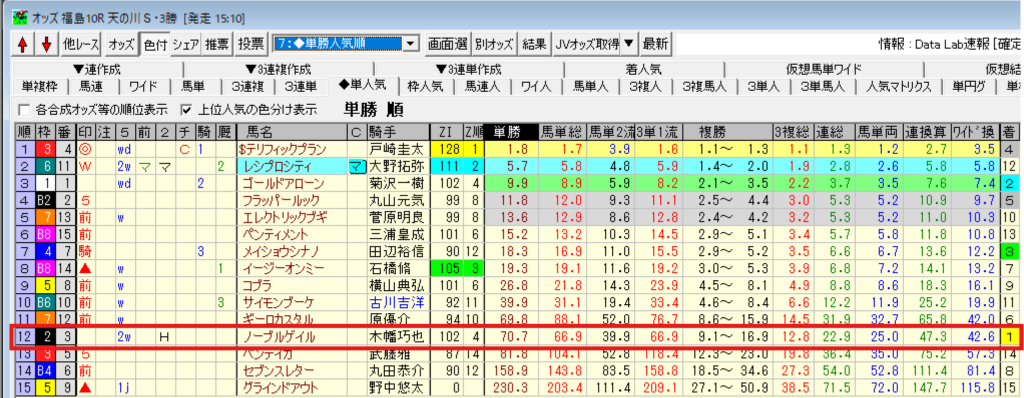
Task: Click the red up arrow button
Action: [x=24, y=44]
